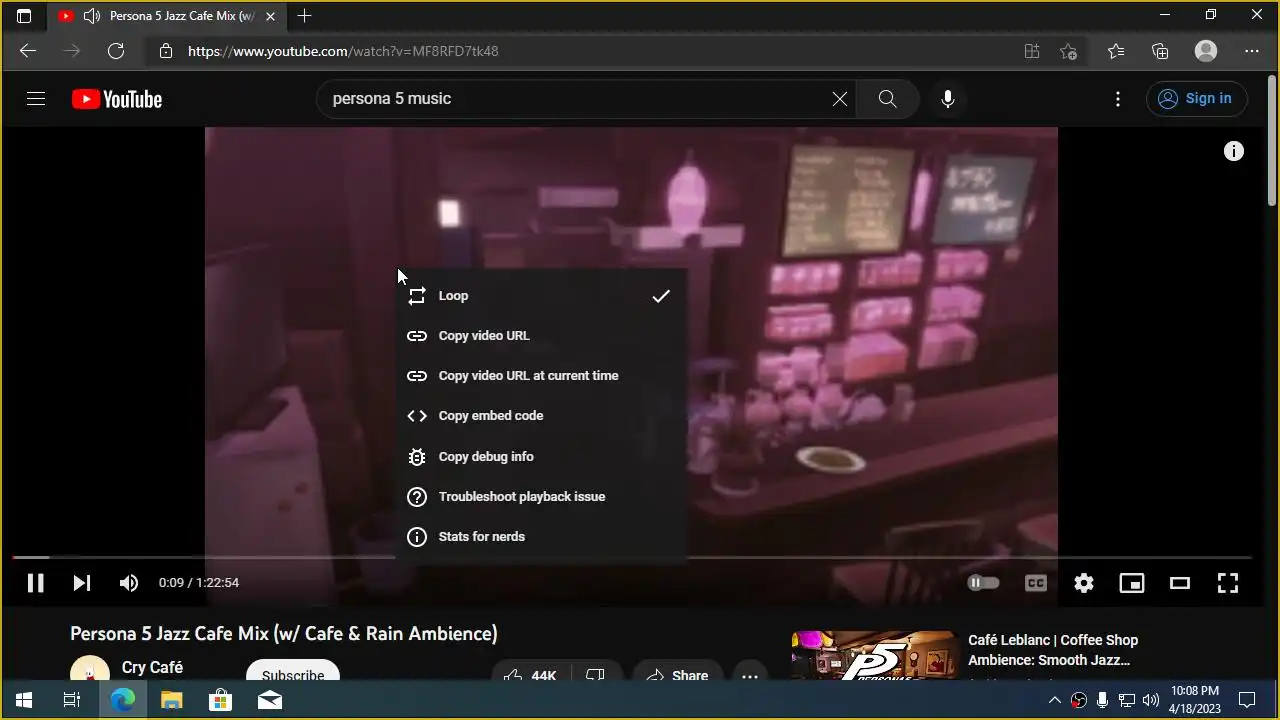1280x720 pixels.
Task: Select Copy video URL
Action: click(x=540, y=336)
